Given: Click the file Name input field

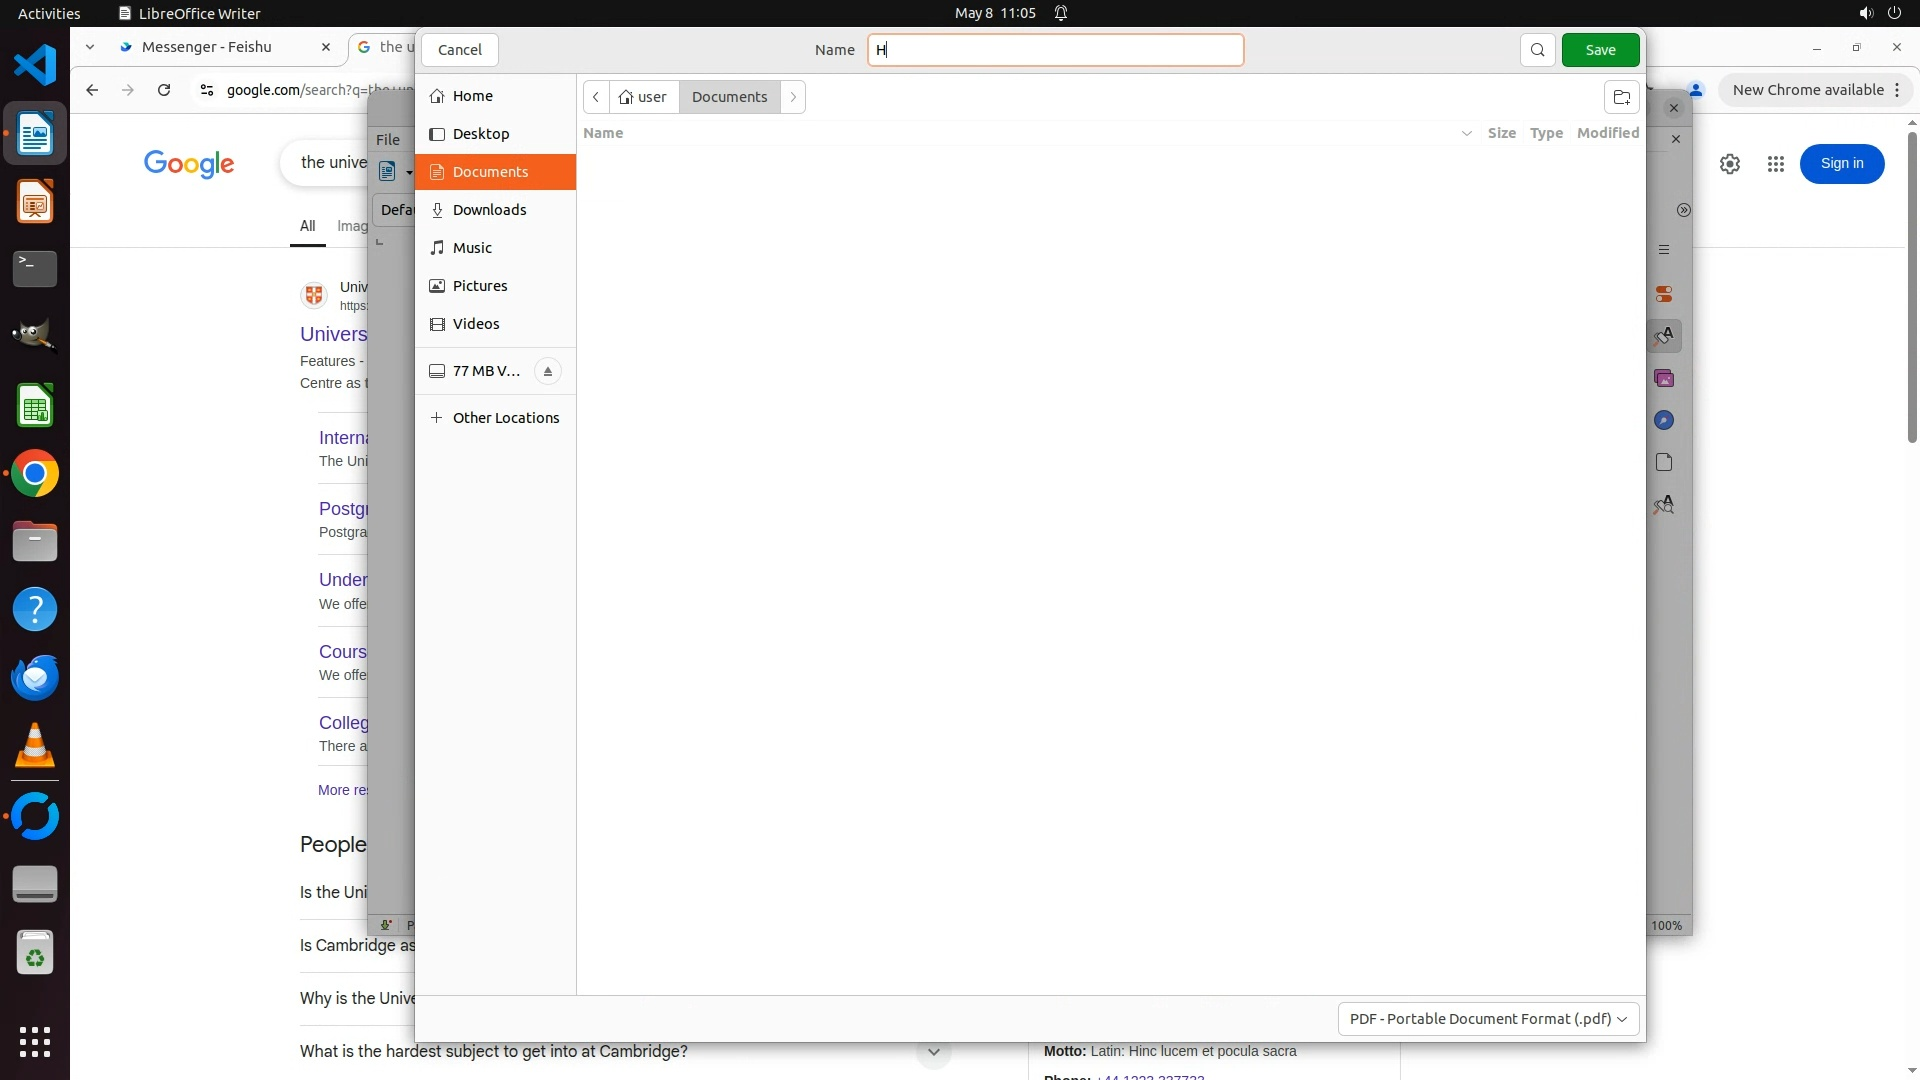Looking at the screenshot, I should pos(1055,50).
